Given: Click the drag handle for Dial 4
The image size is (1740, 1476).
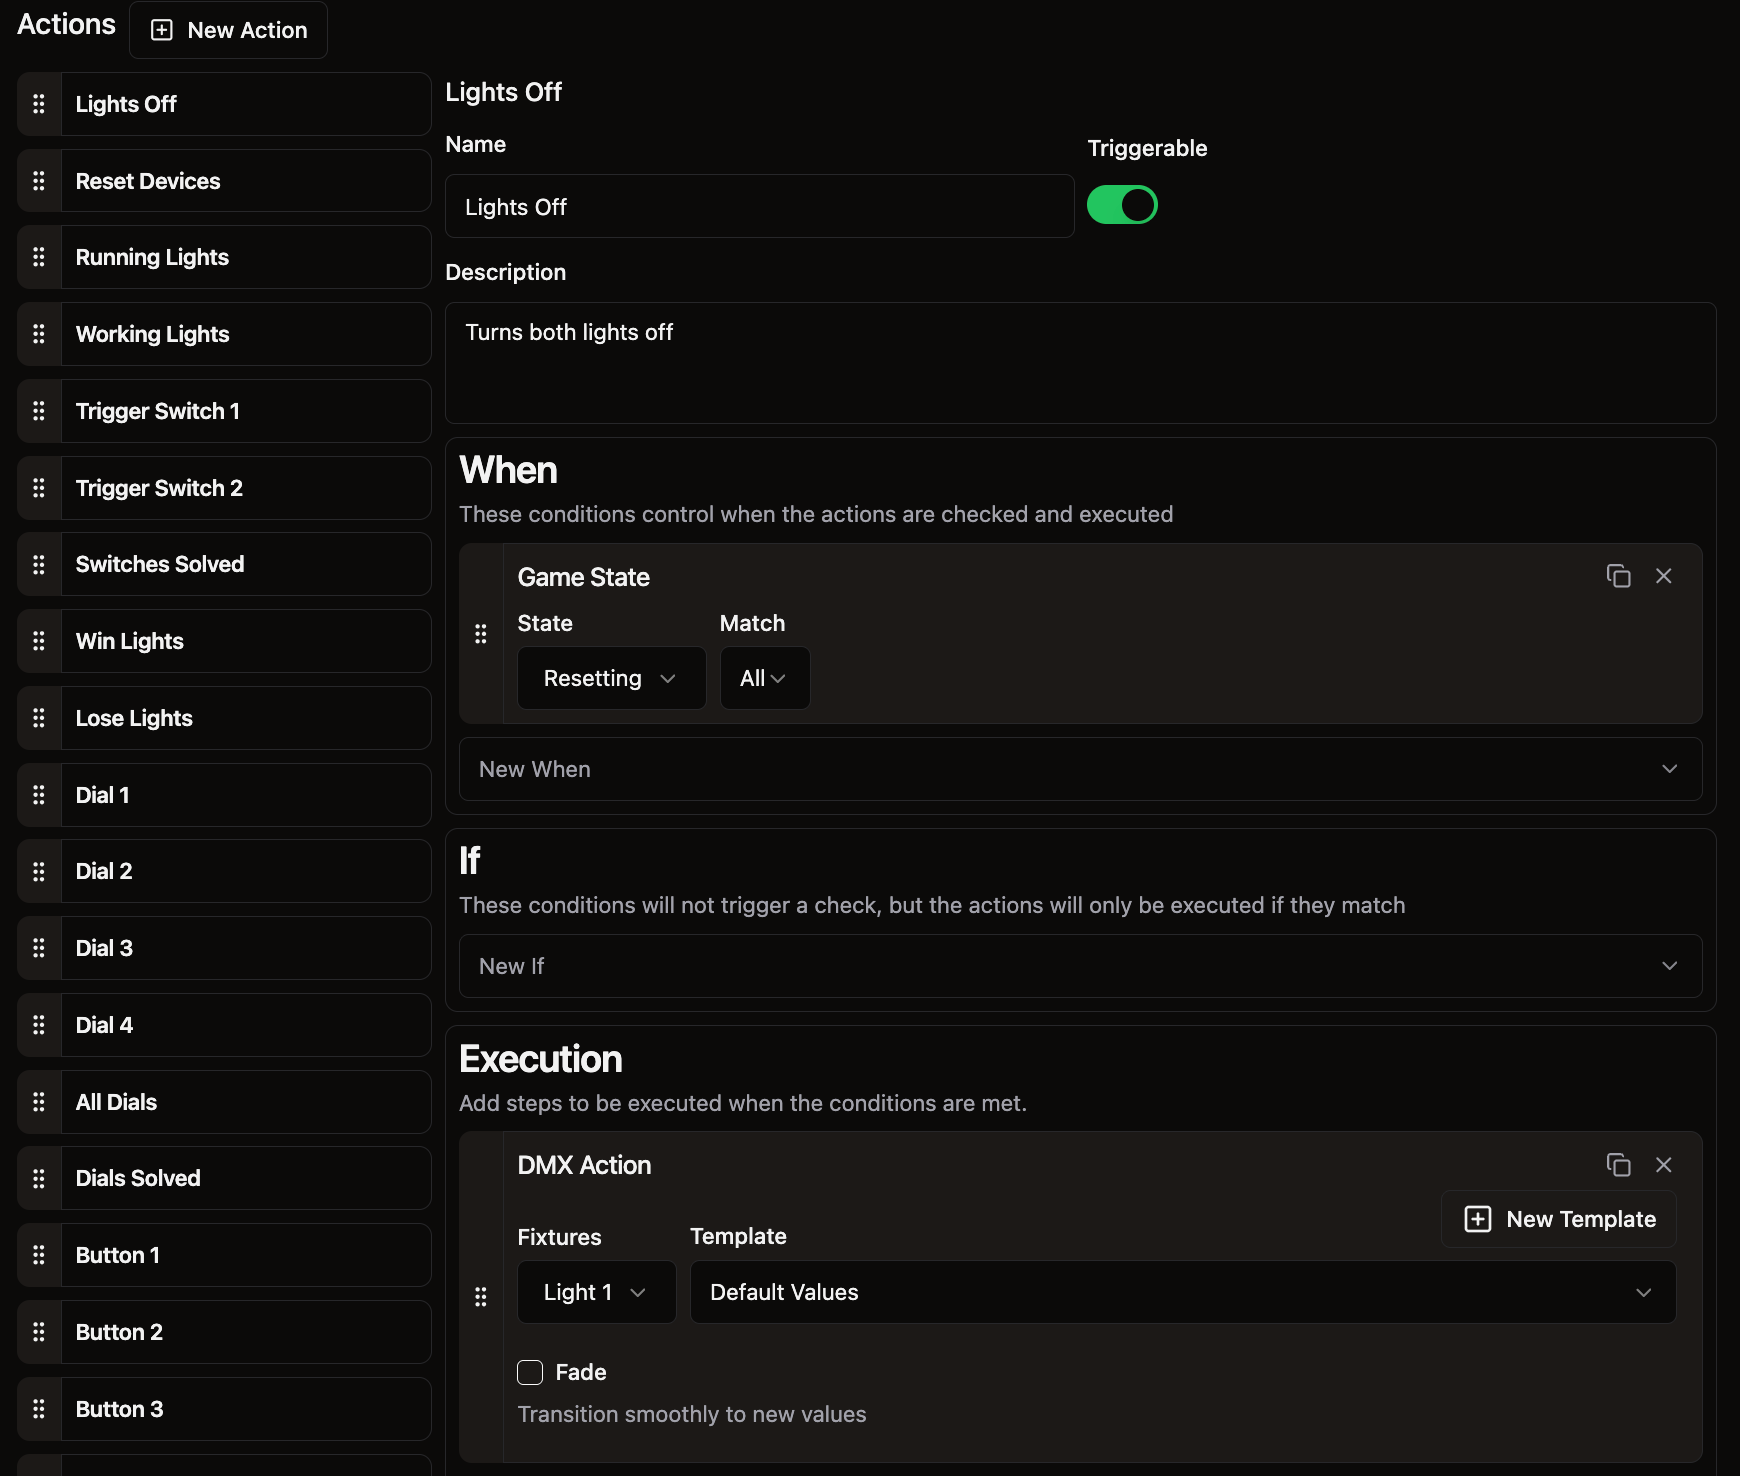Looking at the screenshot, I should (x=39, y=1025).
